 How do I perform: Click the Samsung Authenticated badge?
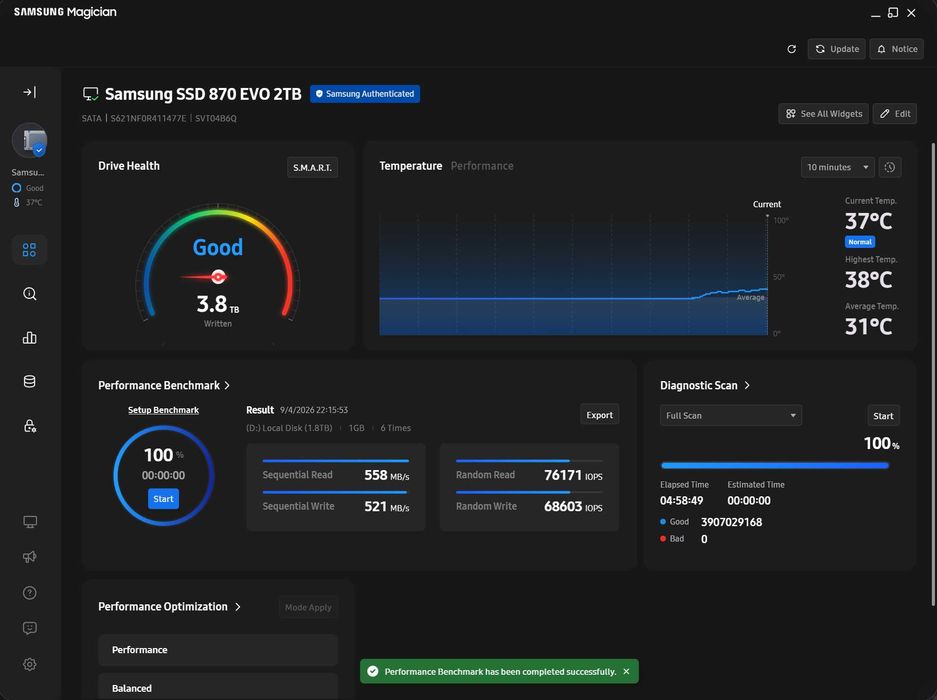coord(365,94)
